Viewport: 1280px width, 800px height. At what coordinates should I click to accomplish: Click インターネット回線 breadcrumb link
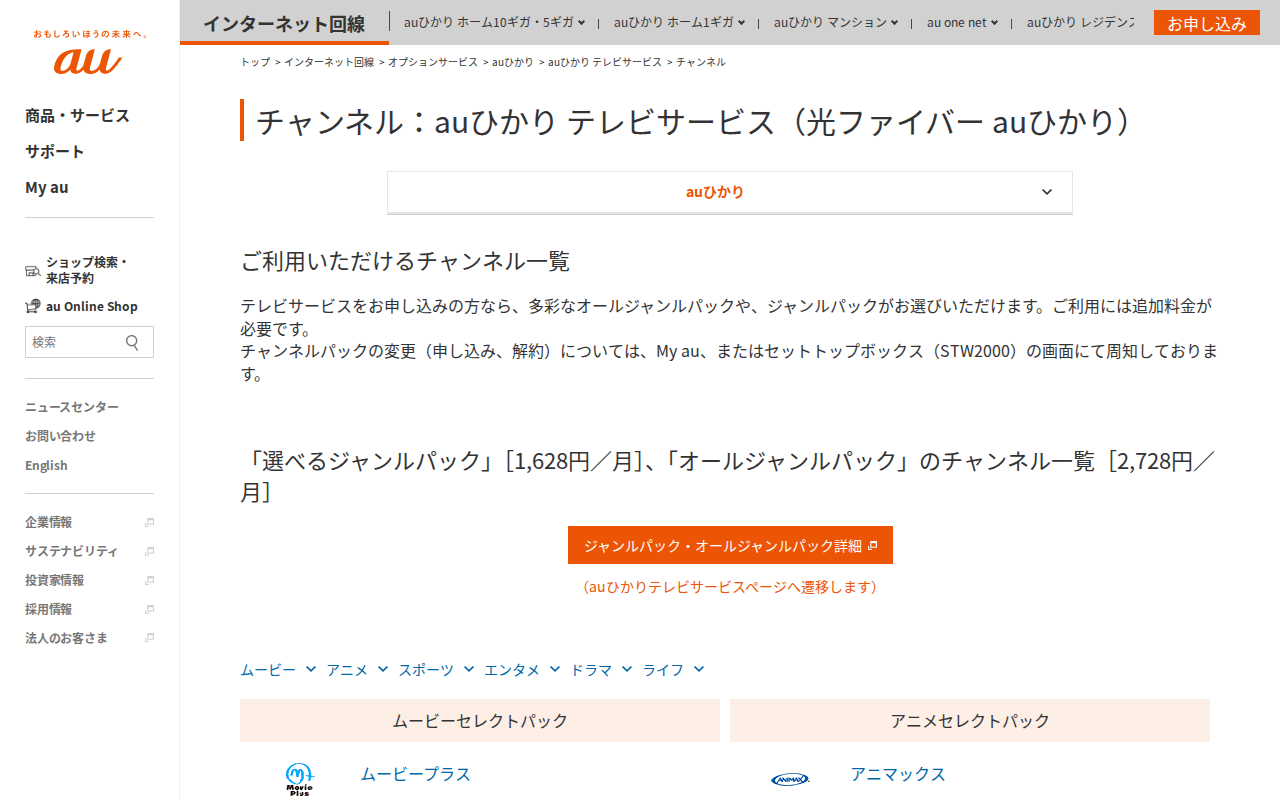click(x=329, y=62)
